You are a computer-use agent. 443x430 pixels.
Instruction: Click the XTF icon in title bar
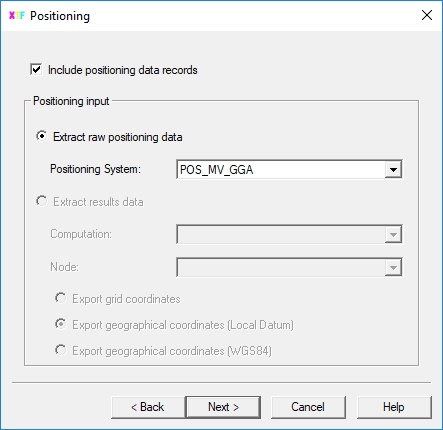16,15
